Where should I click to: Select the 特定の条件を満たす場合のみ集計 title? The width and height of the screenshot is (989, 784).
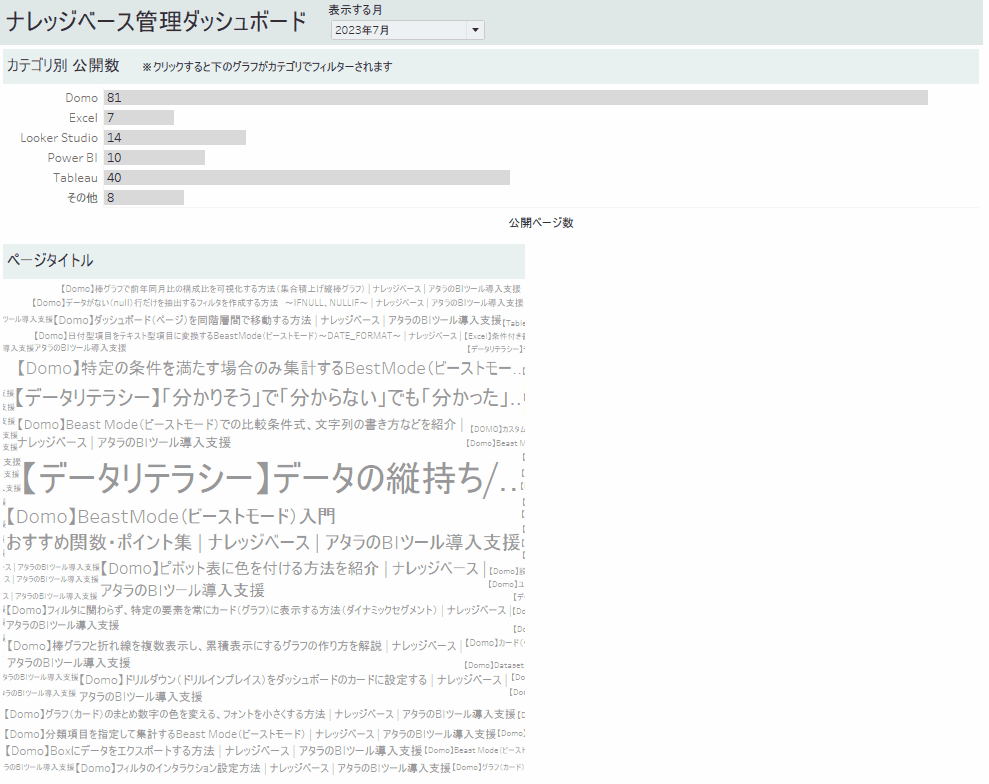coord(269,368)
